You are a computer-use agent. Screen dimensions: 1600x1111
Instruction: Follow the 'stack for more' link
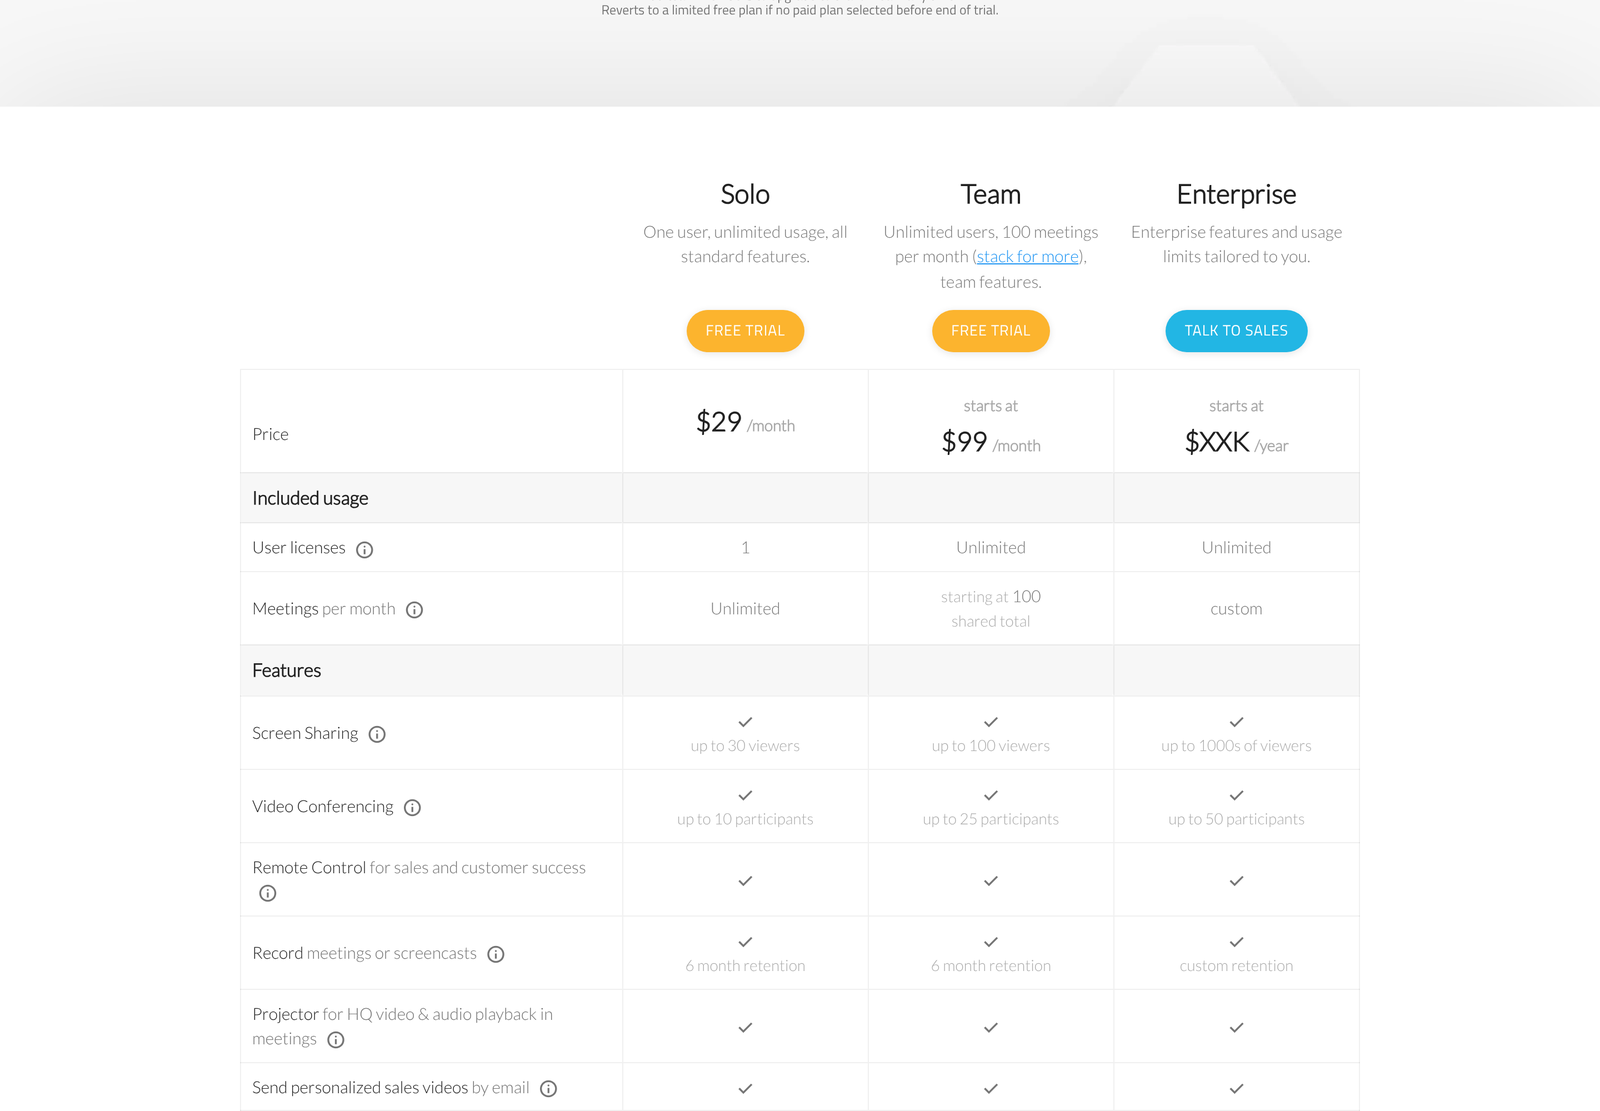click(1028, 257)
